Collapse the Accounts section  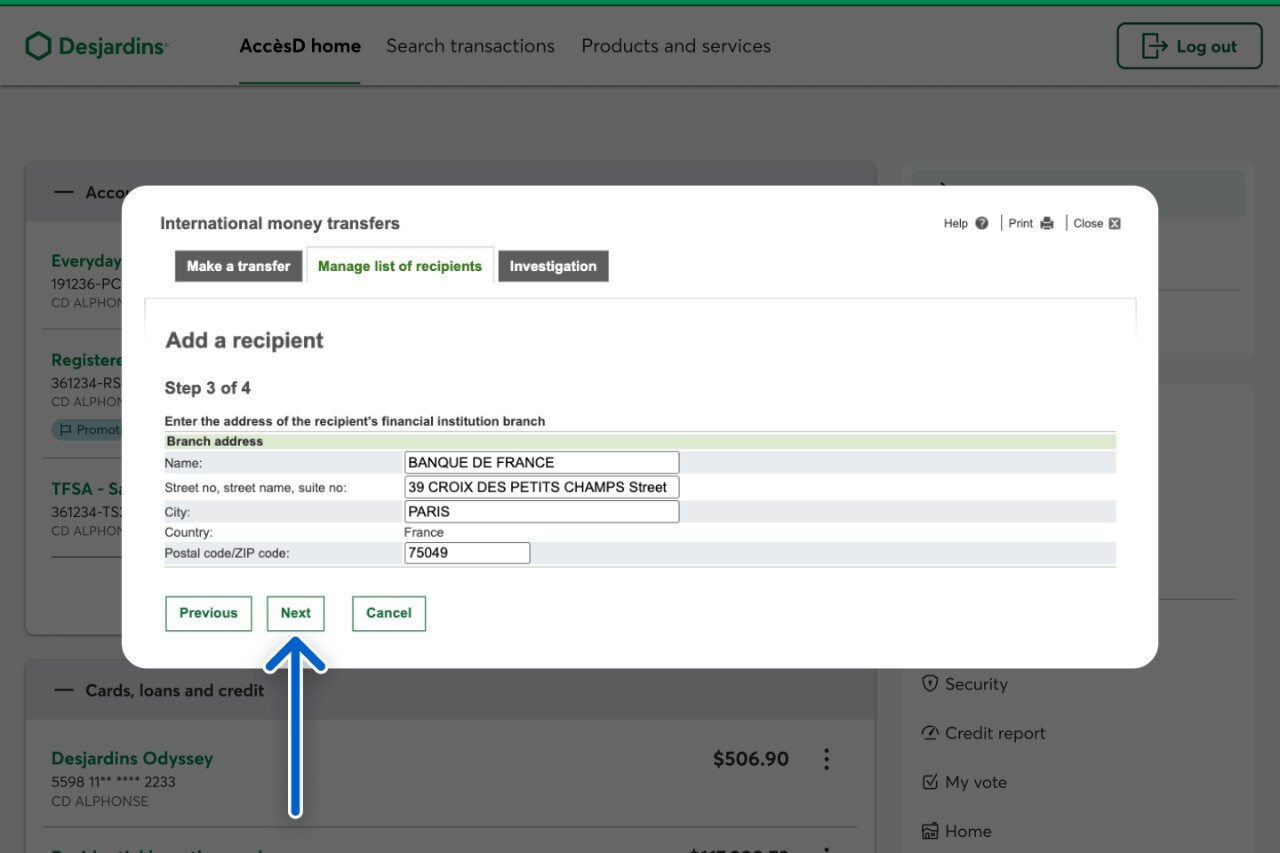64,192
